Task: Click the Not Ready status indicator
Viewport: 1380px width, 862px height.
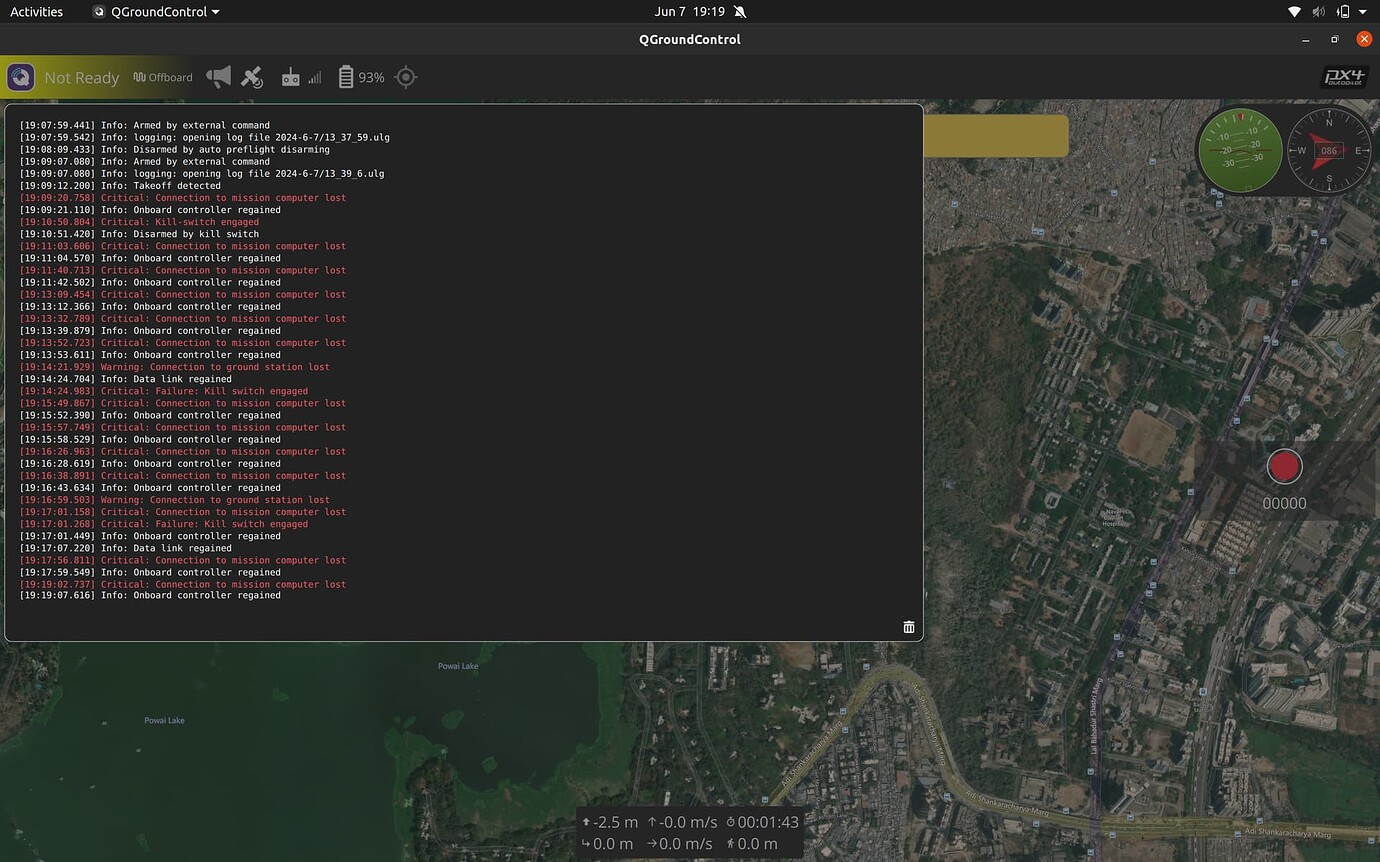Action: pos(82,77)
